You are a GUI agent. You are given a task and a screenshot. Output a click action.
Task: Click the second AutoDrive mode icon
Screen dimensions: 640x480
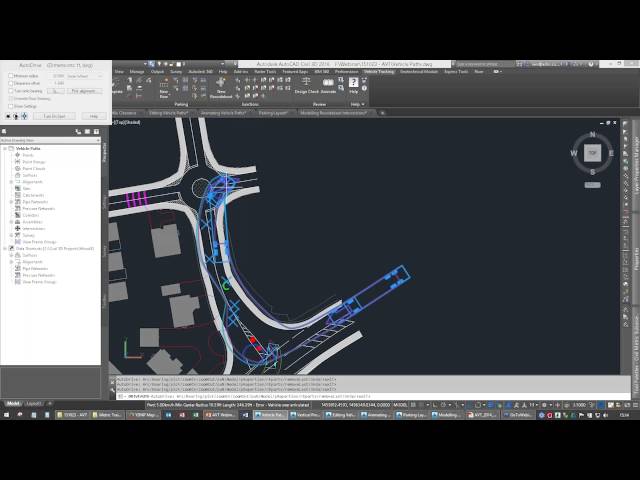click(16, 116)
